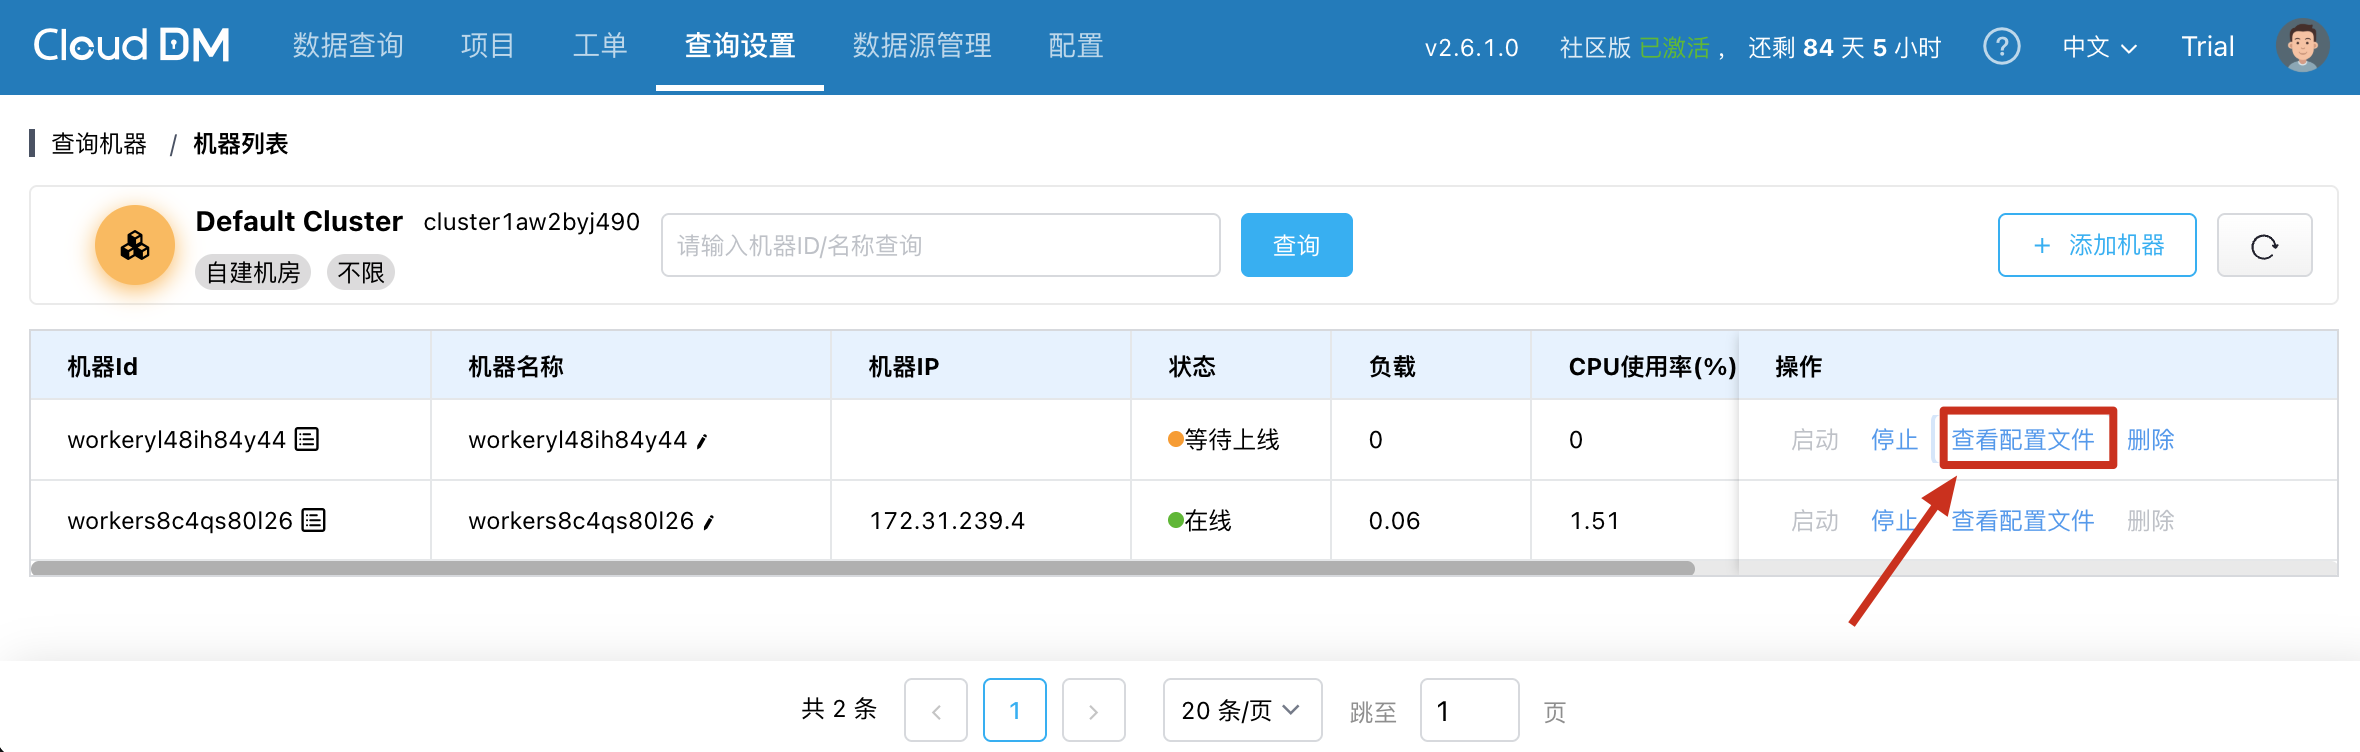2360x752 pixels.
Task: View config file for workers8c4qs80l26
Action: (2022, 520)
